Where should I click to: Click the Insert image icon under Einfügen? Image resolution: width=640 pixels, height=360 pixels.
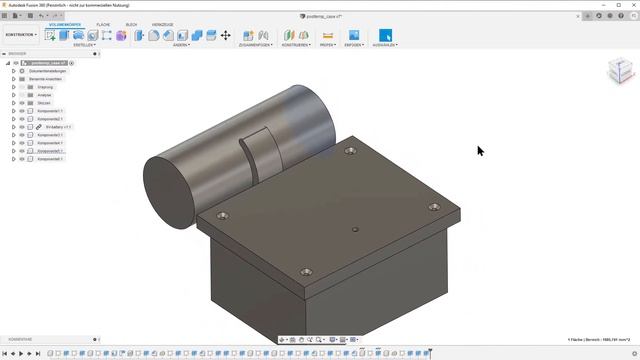click(354, 35)
